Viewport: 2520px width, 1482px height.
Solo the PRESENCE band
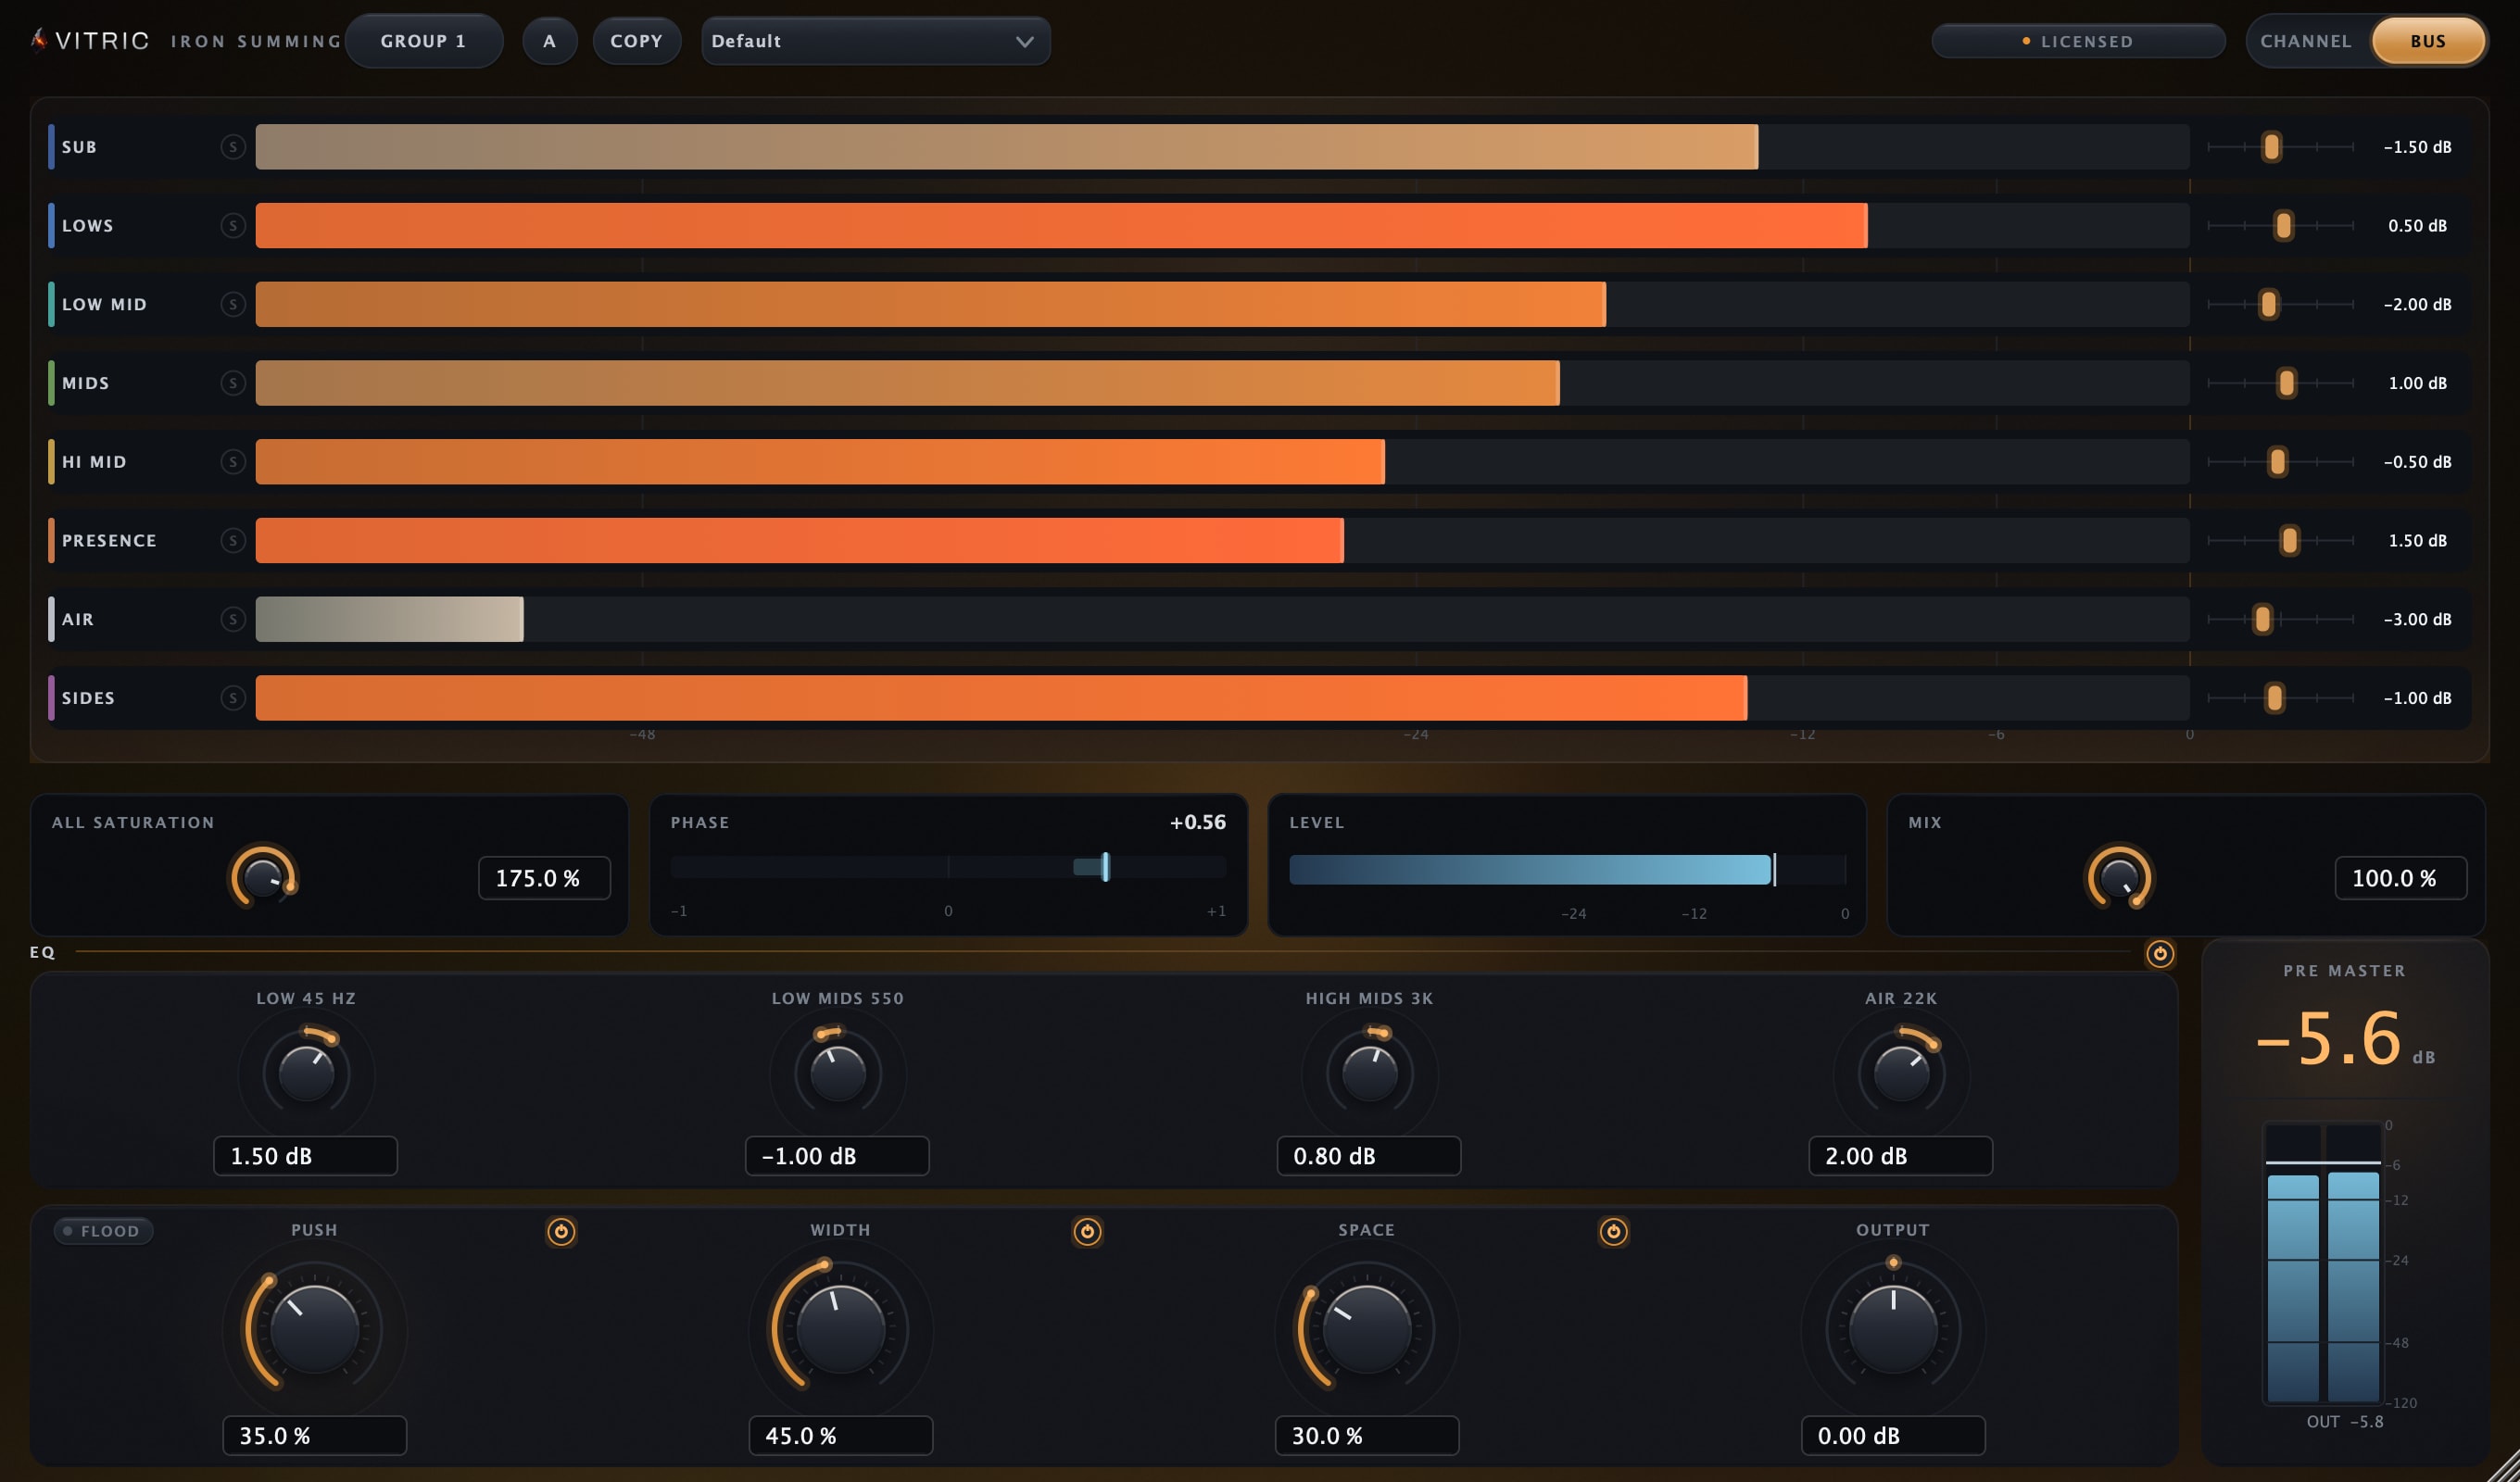[x=233, y=541]
